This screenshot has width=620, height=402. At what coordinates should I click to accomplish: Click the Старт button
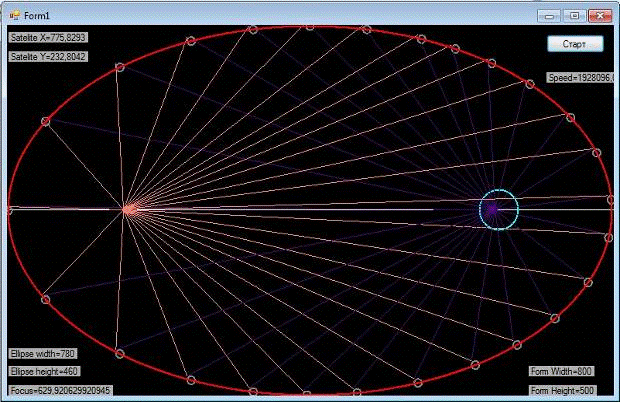coord(576,45)
